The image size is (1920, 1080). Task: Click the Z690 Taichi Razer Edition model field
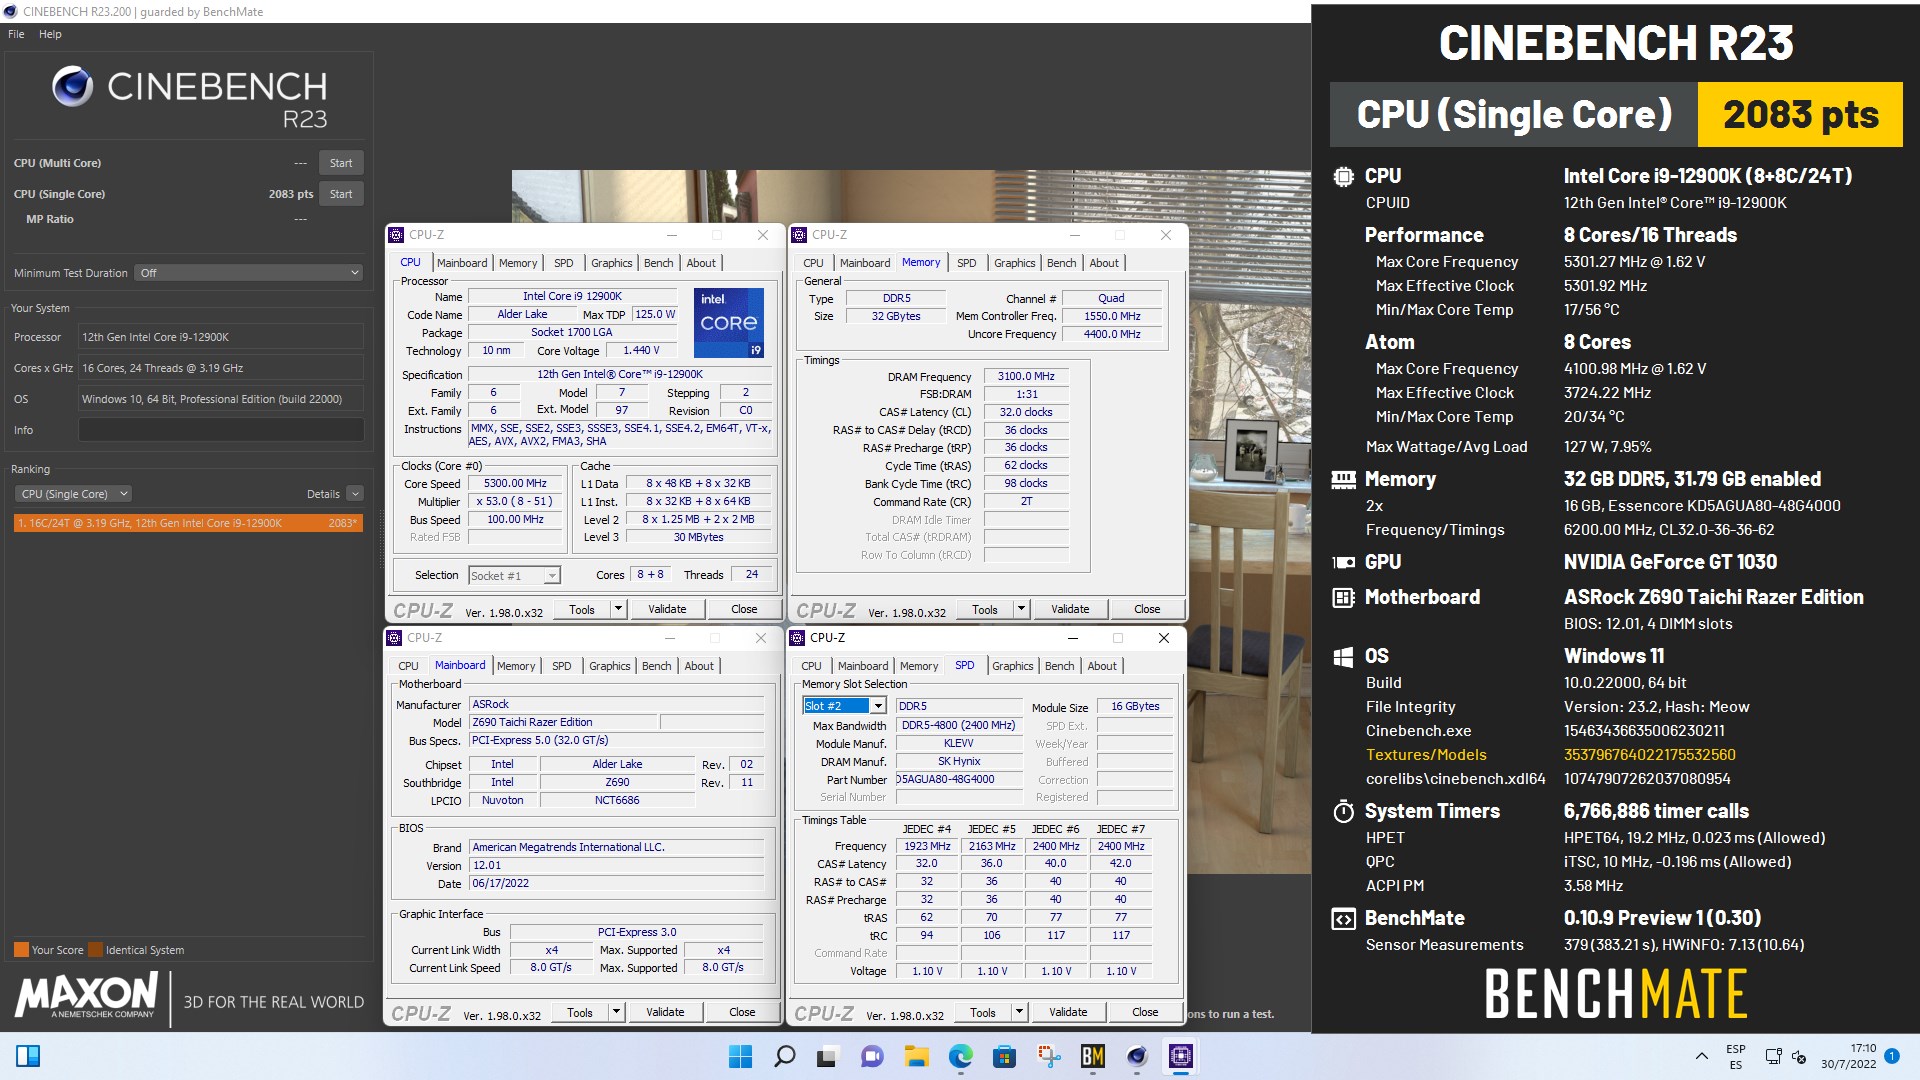point(564,722)
